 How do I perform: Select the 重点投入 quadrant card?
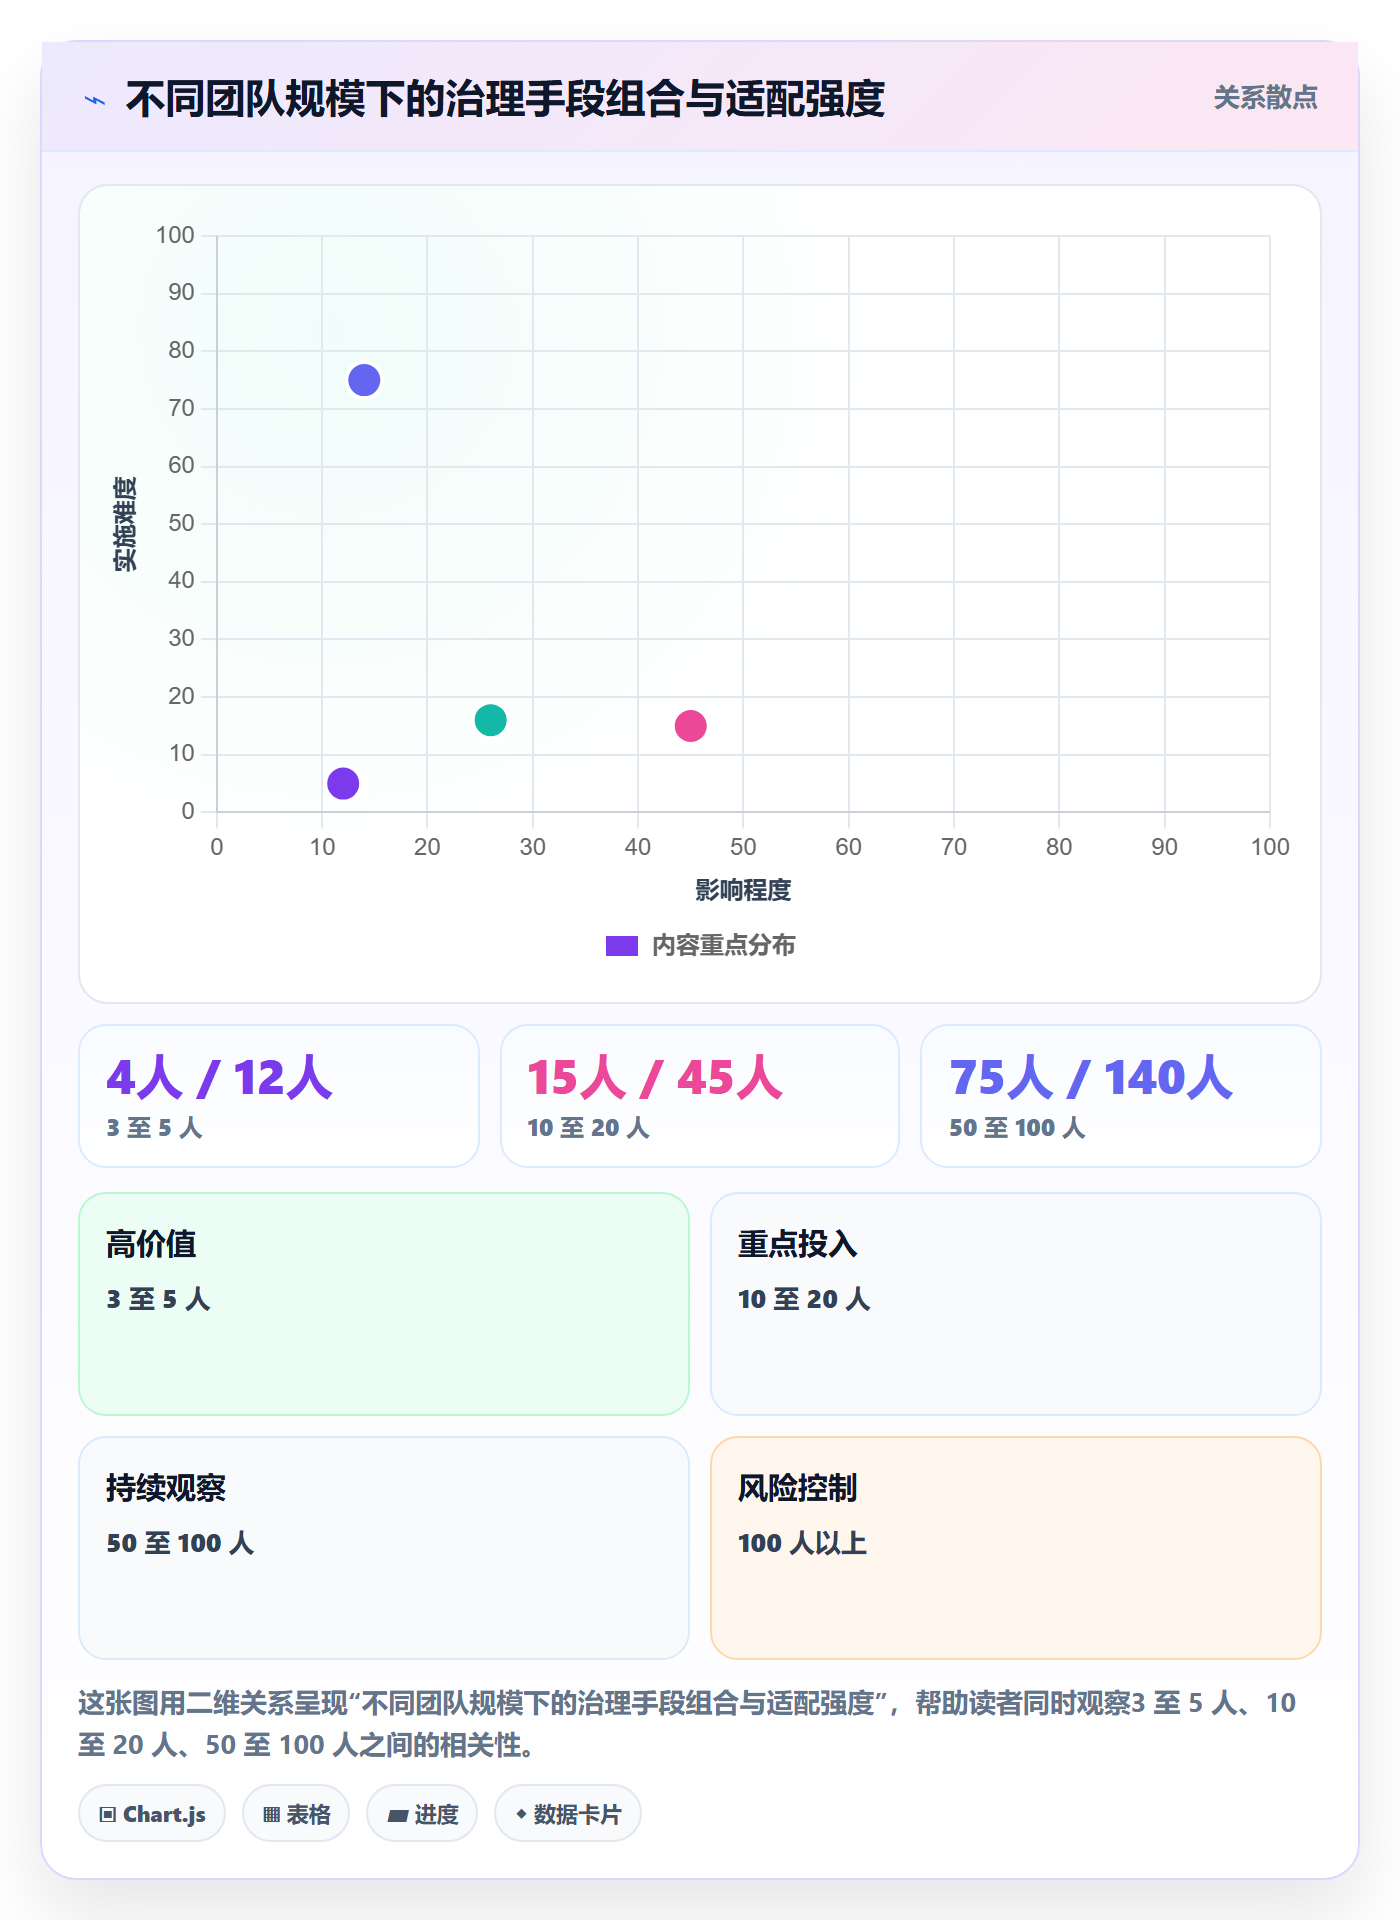pos(1016,1304)
